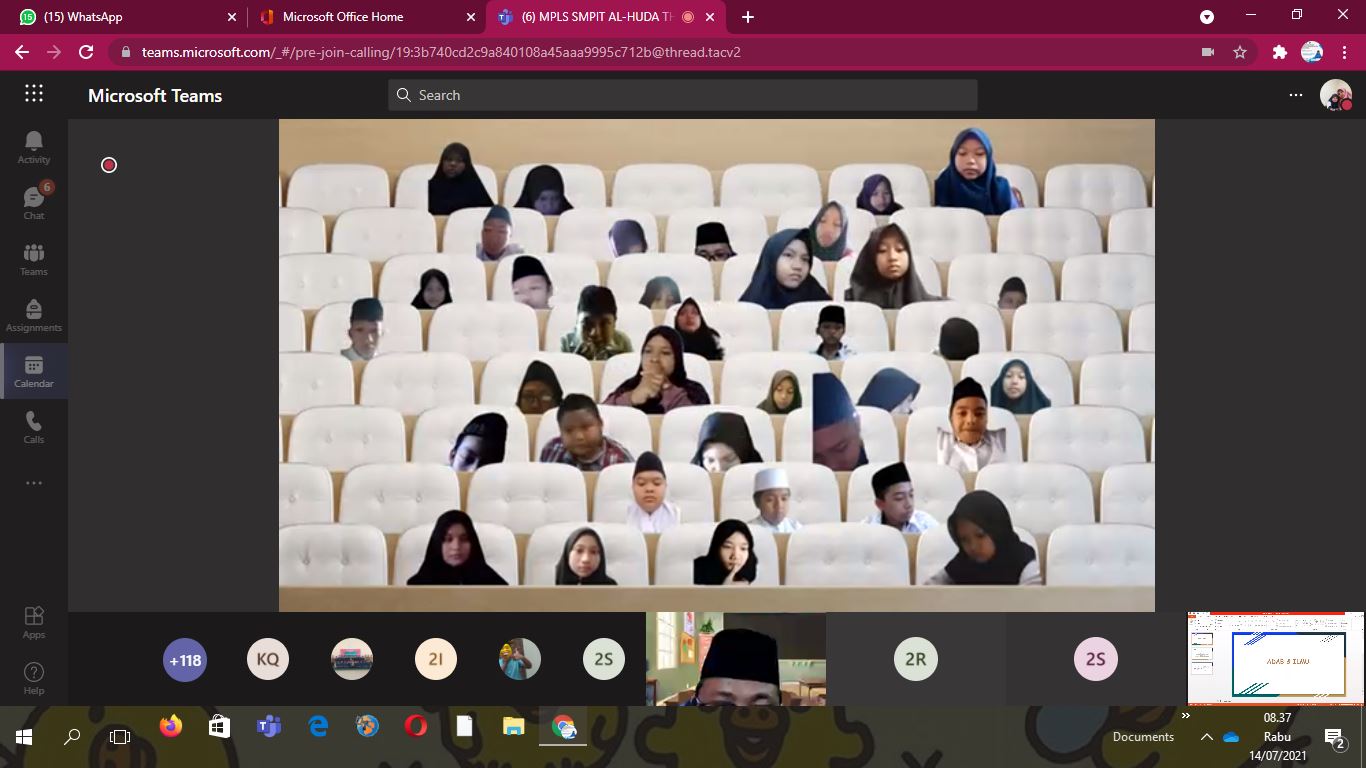Click the app launcher waffle icon
1366x768 pixels.
34,94
